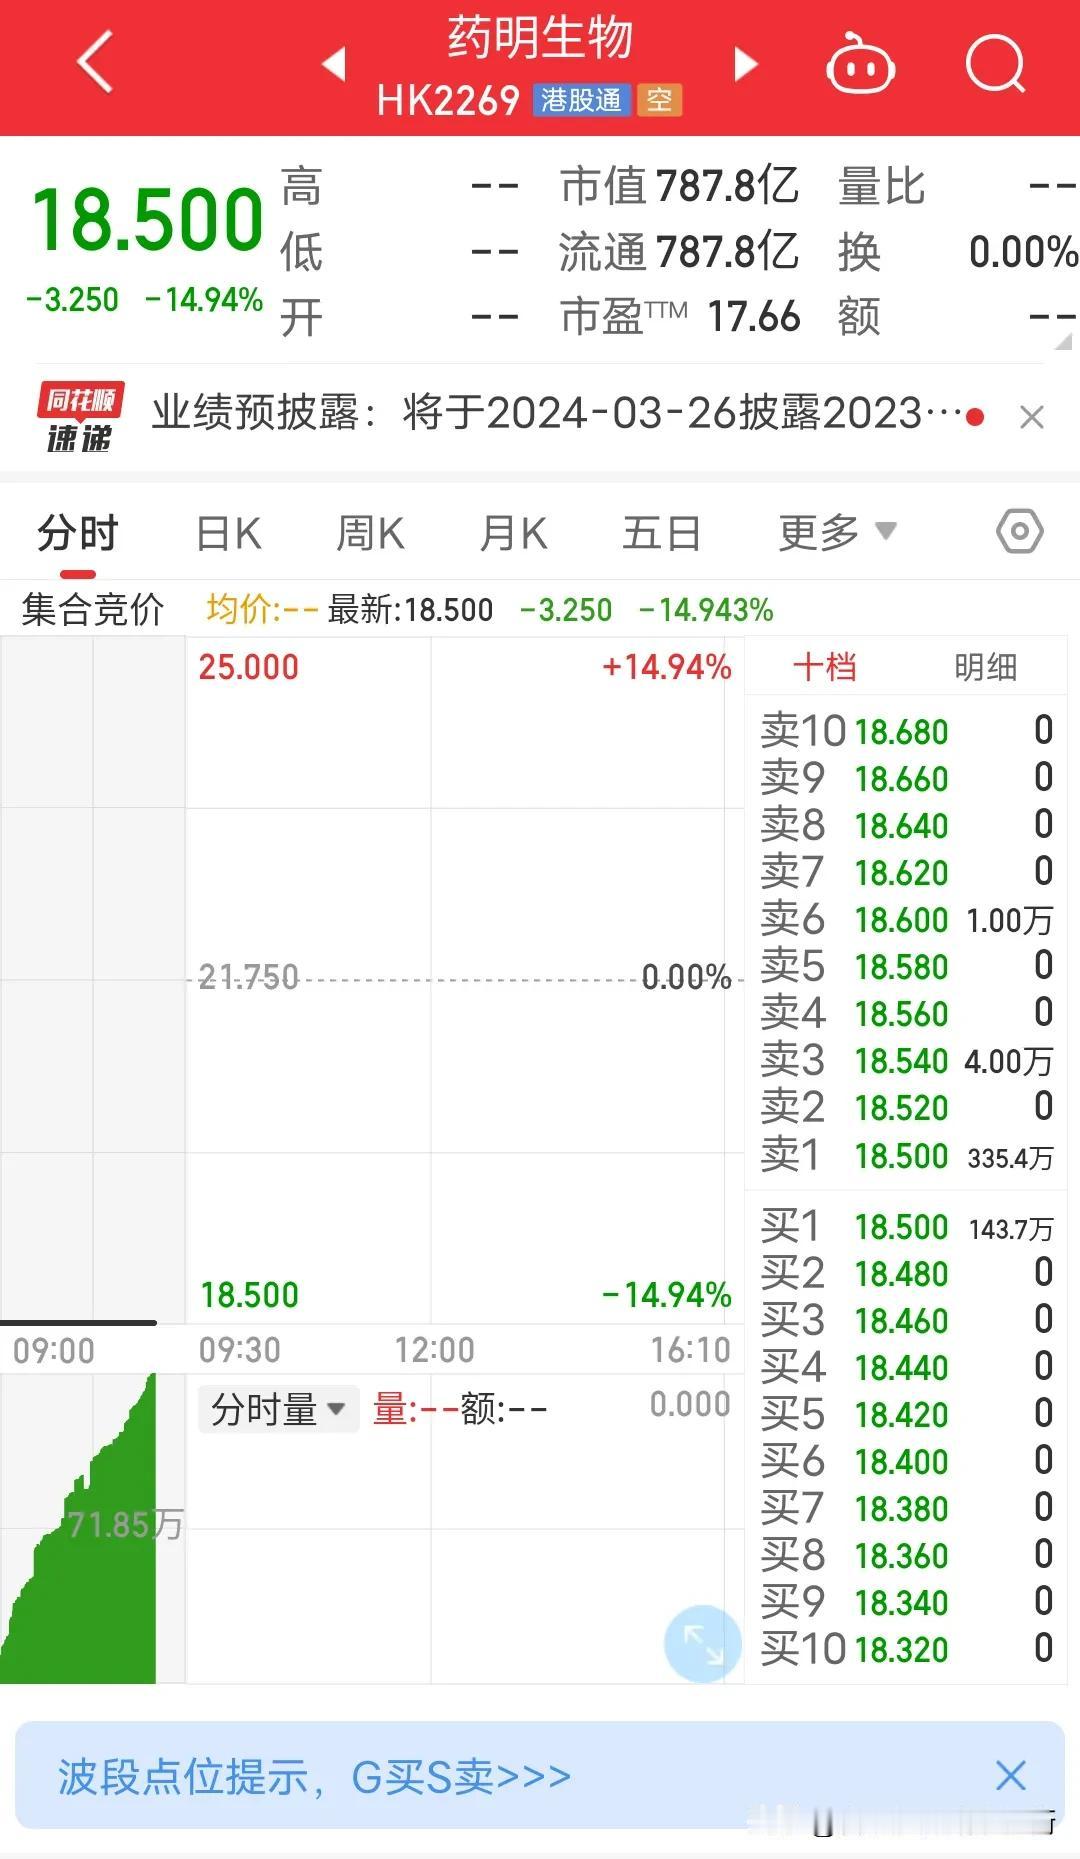Image resolution: width=1080 pixels, height=1859 pixels.
Task: Go to previous stock with left triangle
Action: (x=334, y=64)
